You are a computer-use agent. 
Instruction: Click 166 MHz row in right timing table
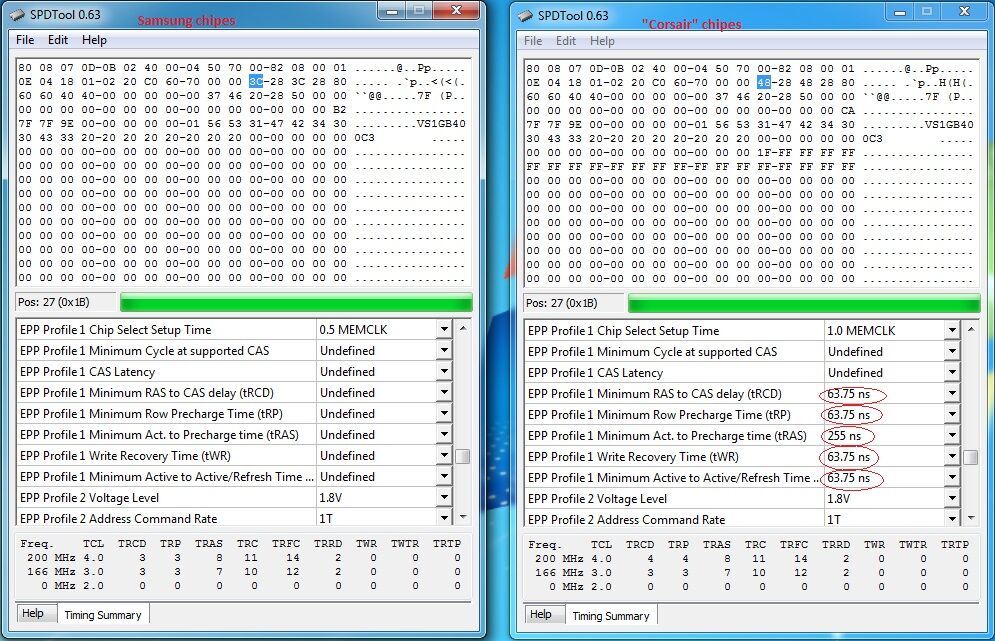(x=751, y=572)
